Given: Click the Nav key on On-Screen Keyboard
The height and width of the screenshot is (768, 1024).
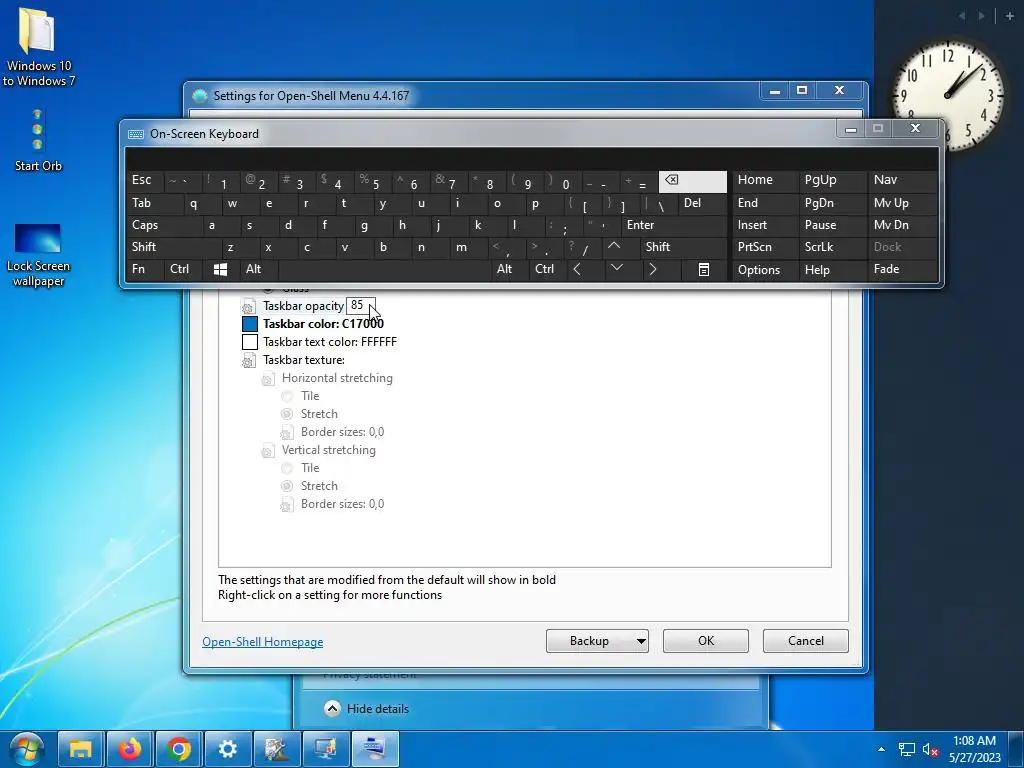Looking at the screenshot, I should click(902, 180).
